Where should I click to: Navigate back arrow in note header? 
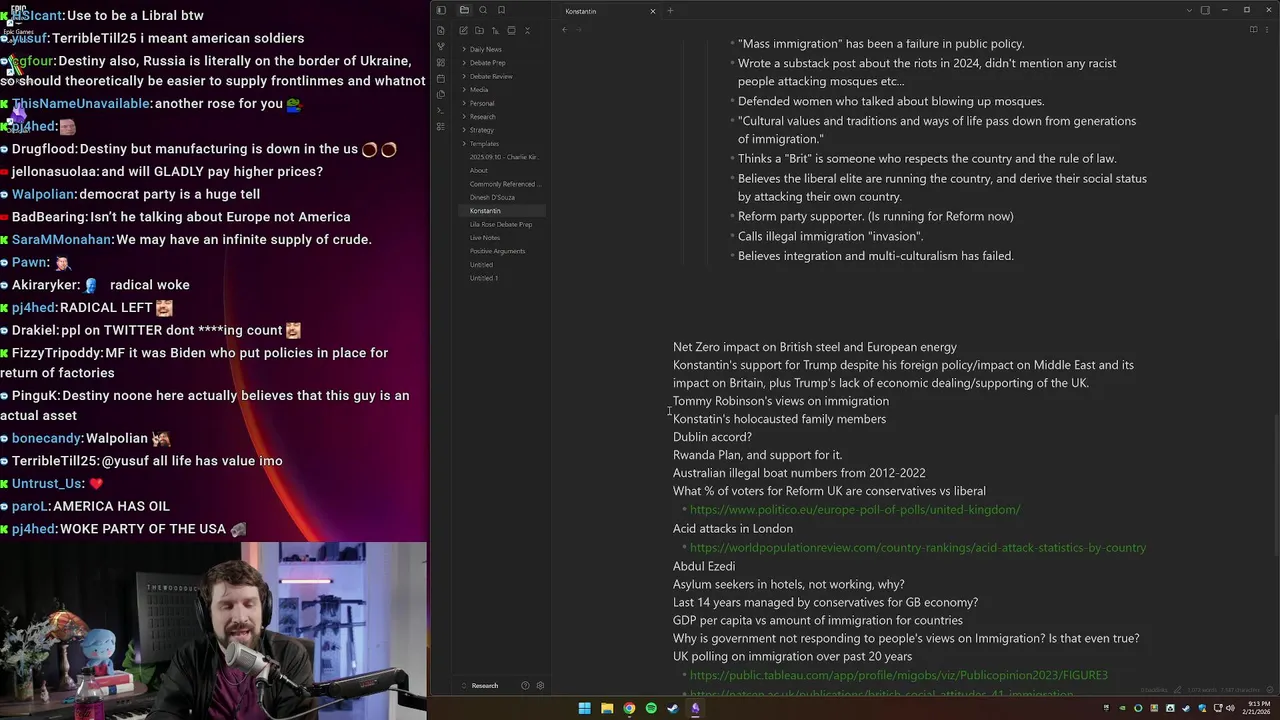click(565, 30)
